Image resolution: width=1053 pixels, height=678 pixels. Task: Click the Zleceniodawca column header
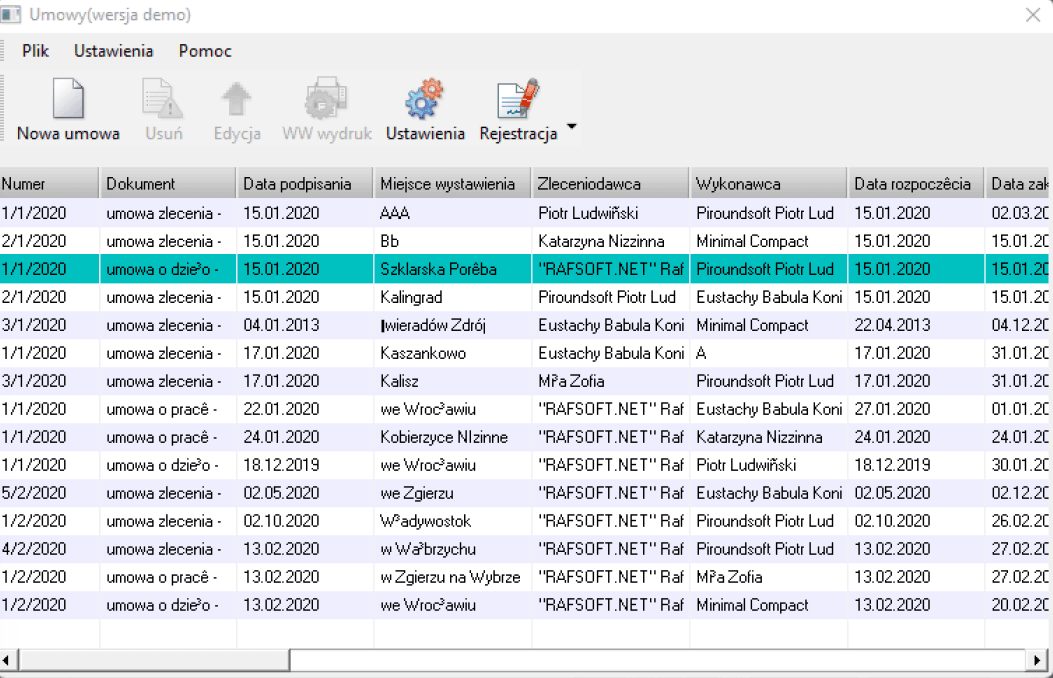coord(609,184)
